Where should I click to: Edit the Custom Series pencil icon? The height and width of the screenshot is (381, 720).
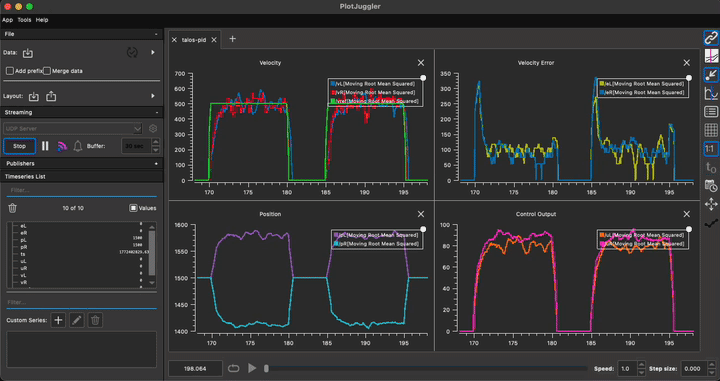click(77, 320)
